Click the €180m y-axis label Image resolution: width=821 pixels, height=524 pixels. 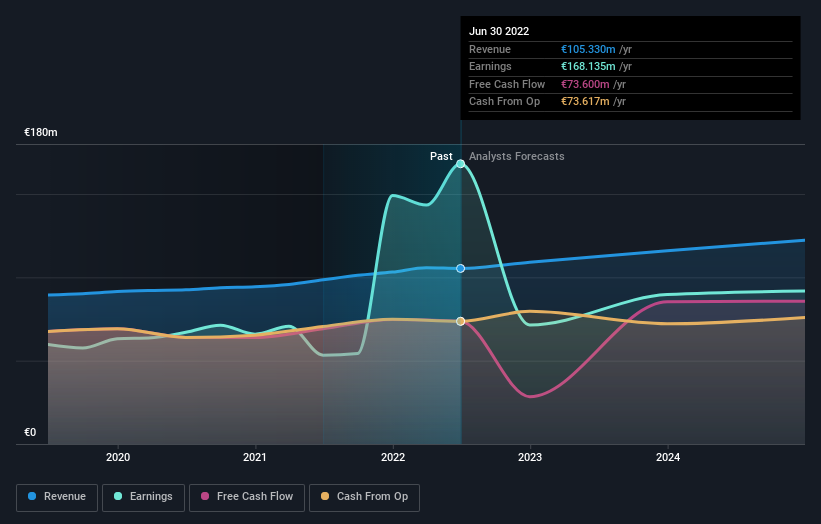[x=41, y=132]
